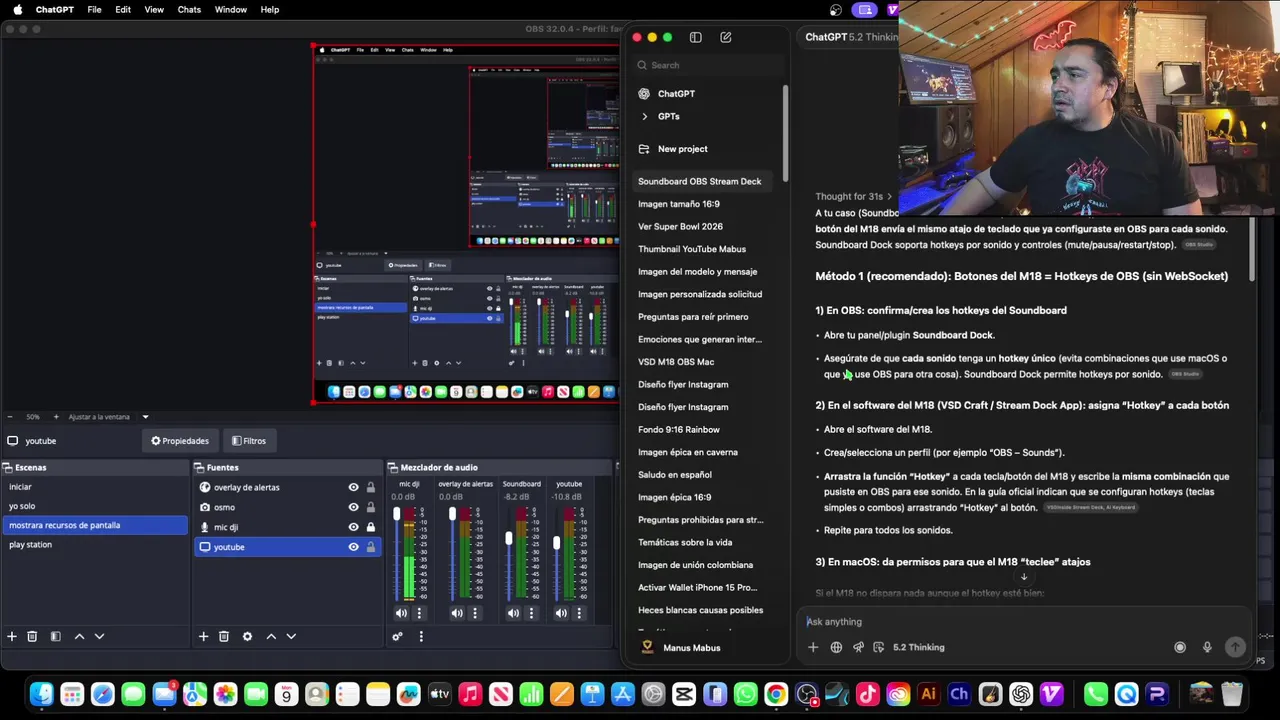Open the Help menu
The image size is (1280, 720).
(270, 9)
